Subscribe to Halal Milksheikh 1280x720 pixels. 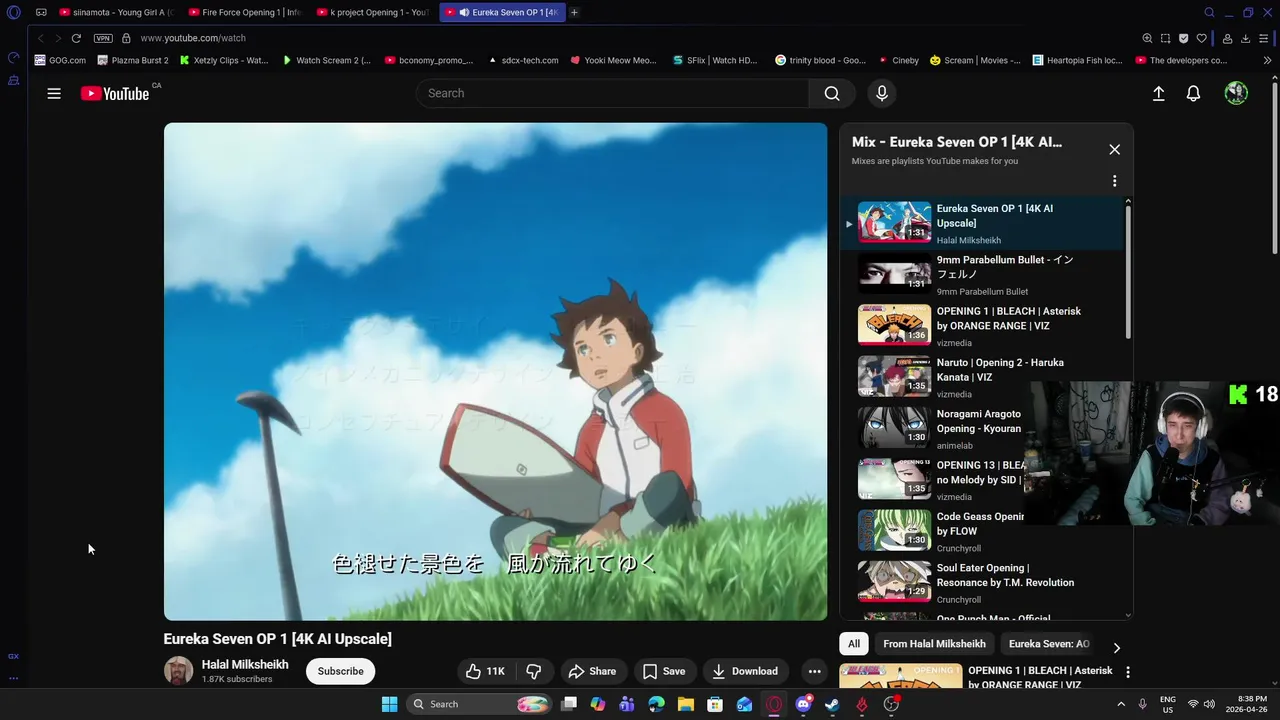pos(341,671)
